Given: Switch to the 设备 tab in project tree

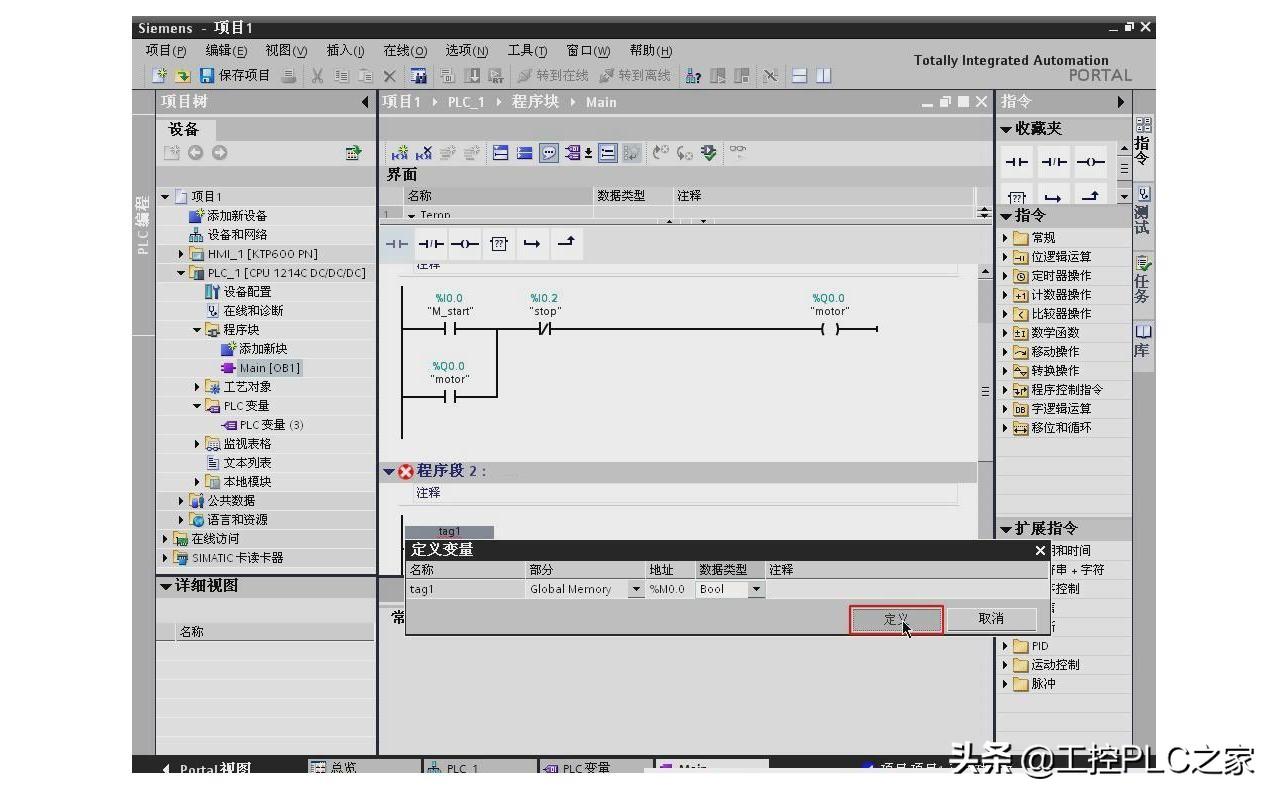Looking at the screenshot, I should pyautogui.click(x=184, y=130).
